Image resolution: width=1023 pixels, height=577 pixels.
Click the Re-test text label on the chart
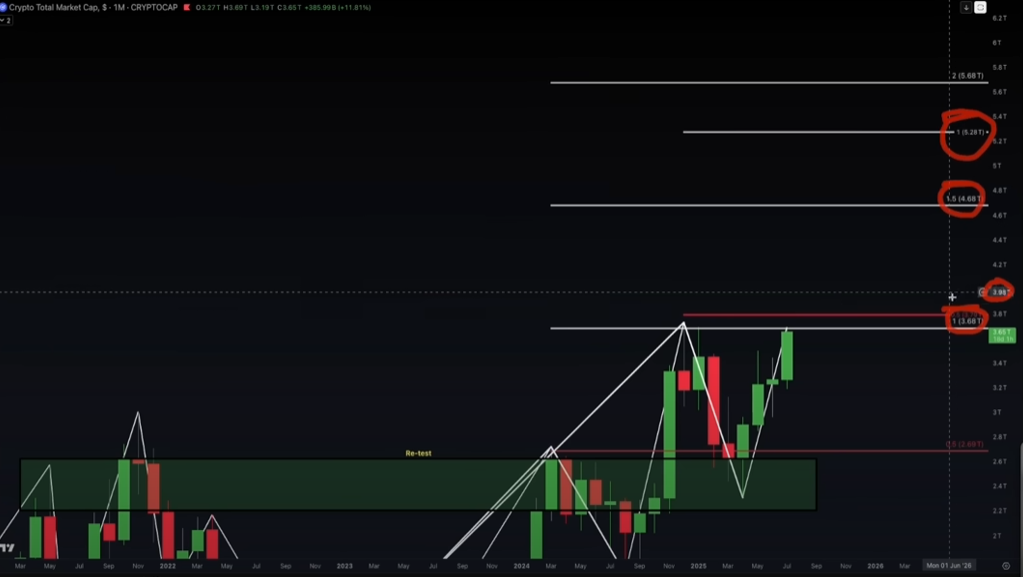[x=418, y=453]
